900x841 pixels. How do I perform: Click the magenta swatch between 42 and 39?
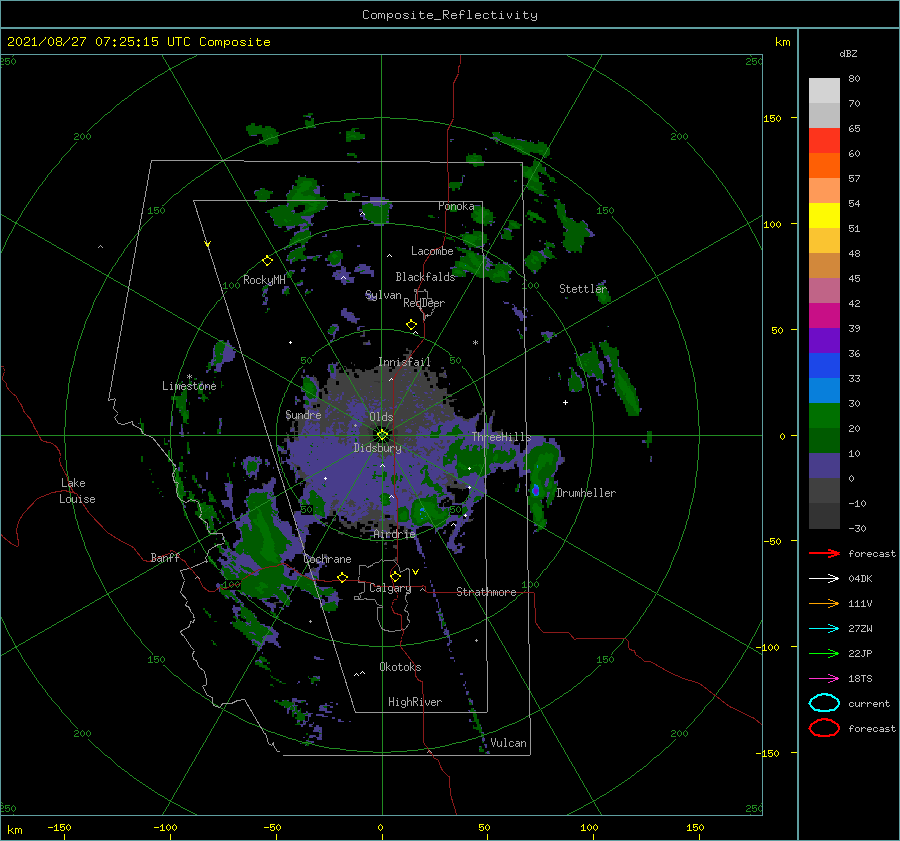click(824, 316)
